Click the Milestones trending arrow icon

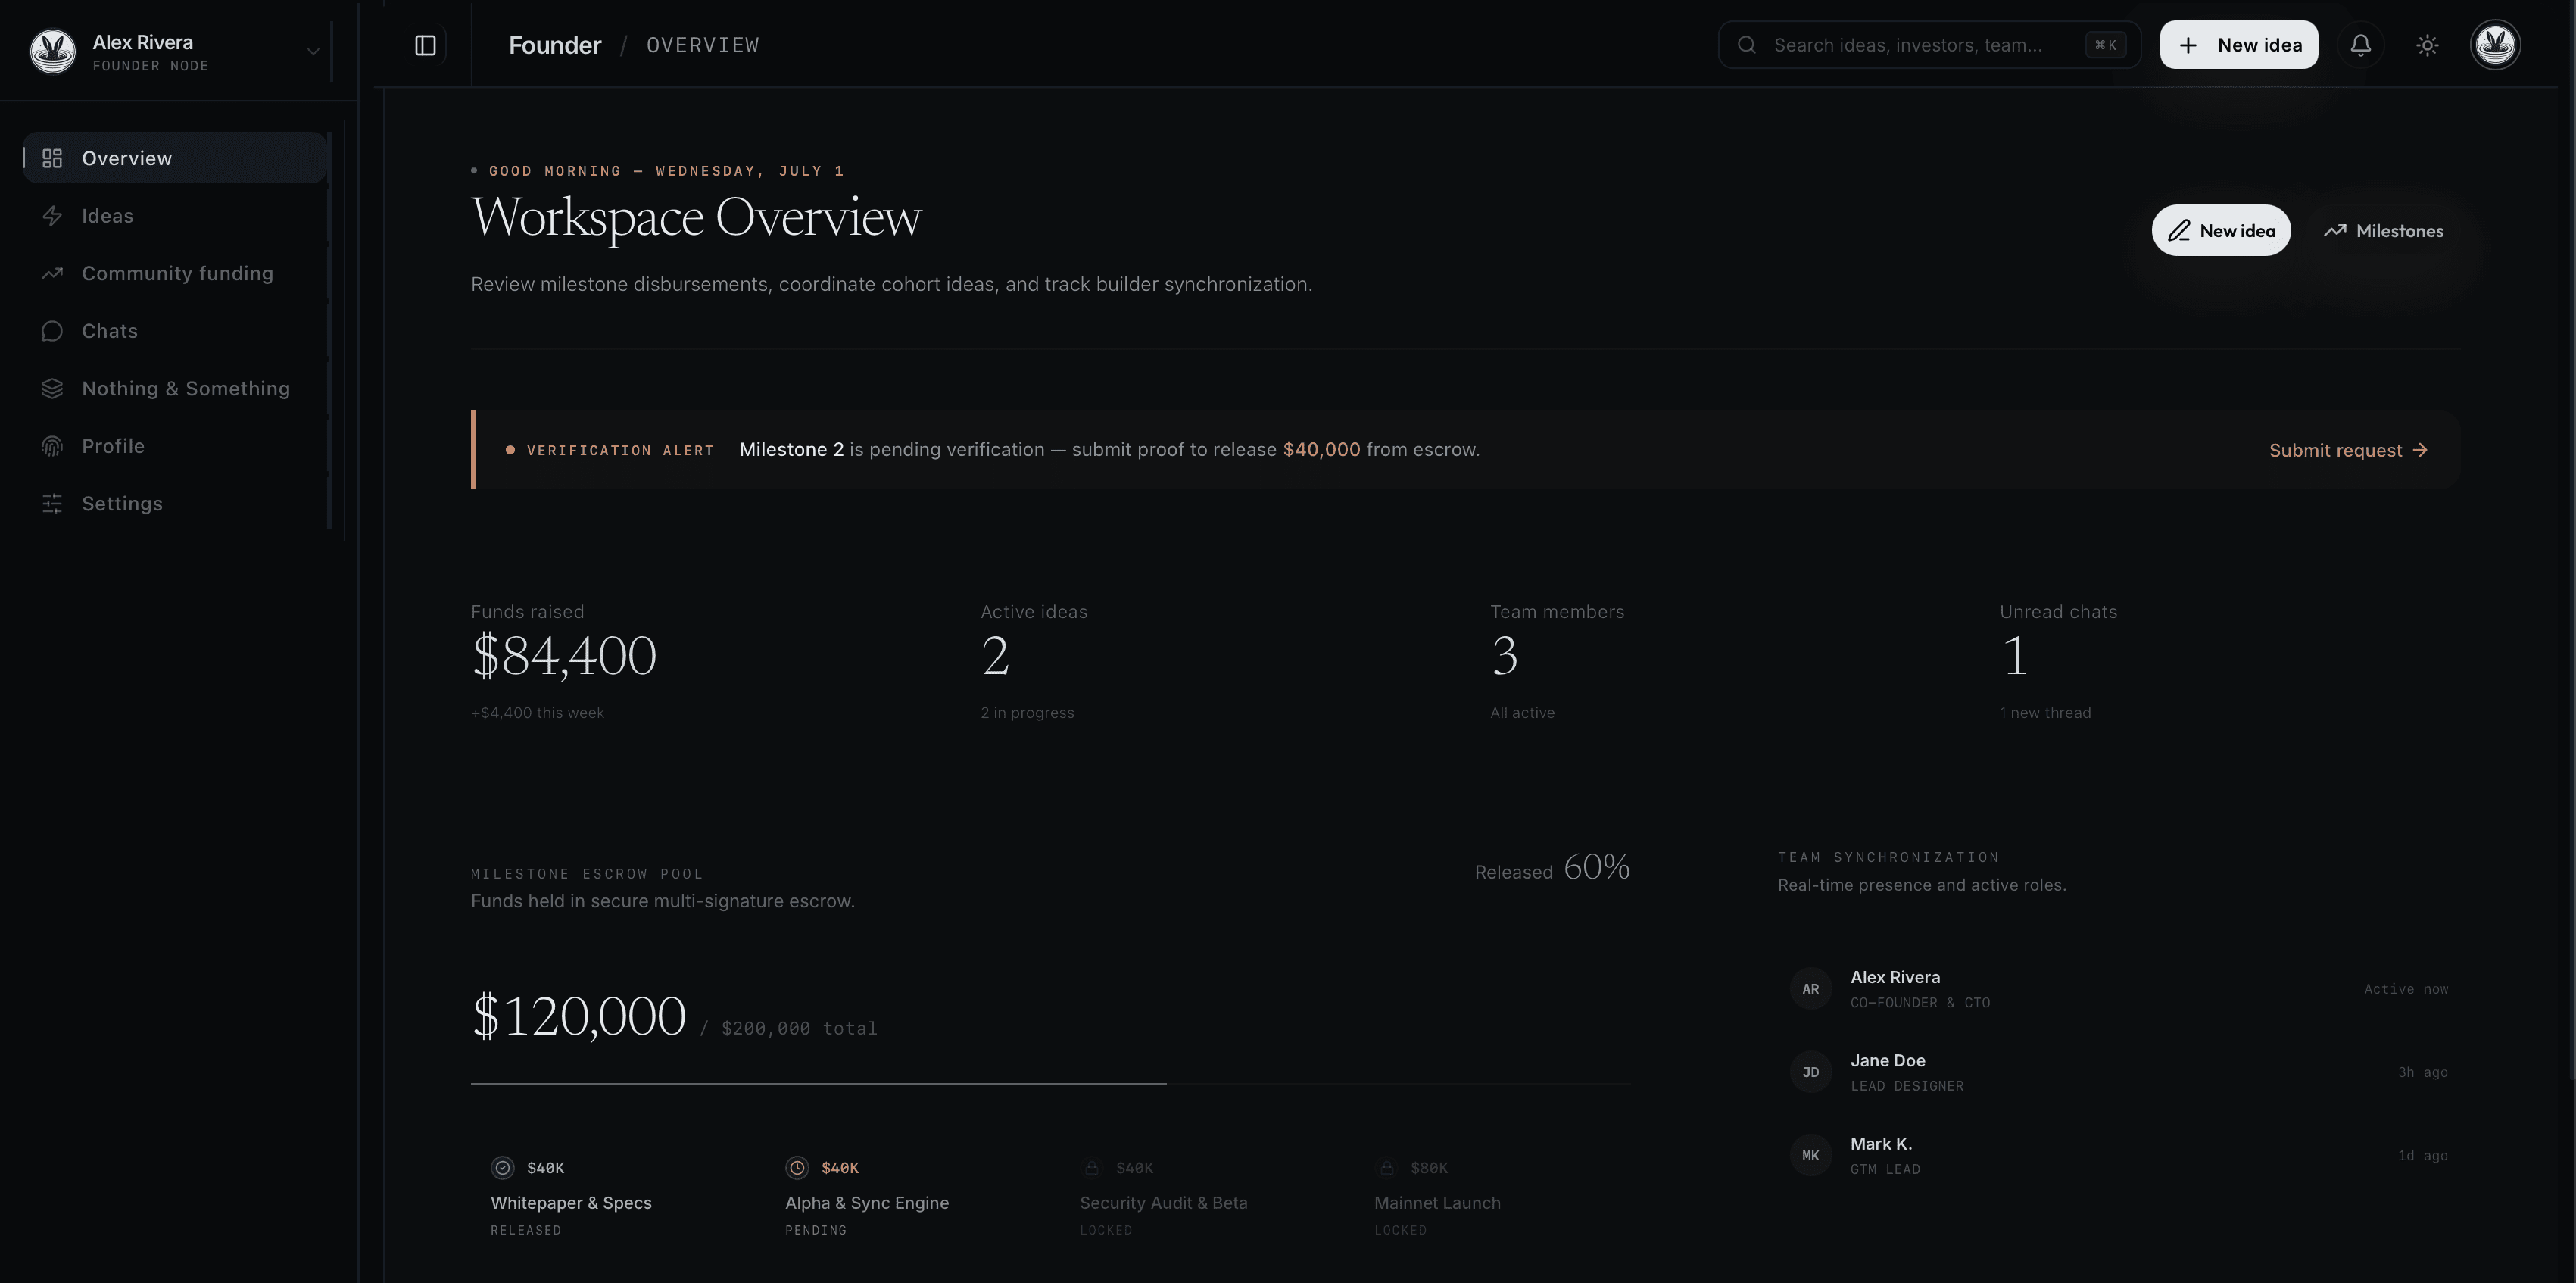(x=2335, y=231)
